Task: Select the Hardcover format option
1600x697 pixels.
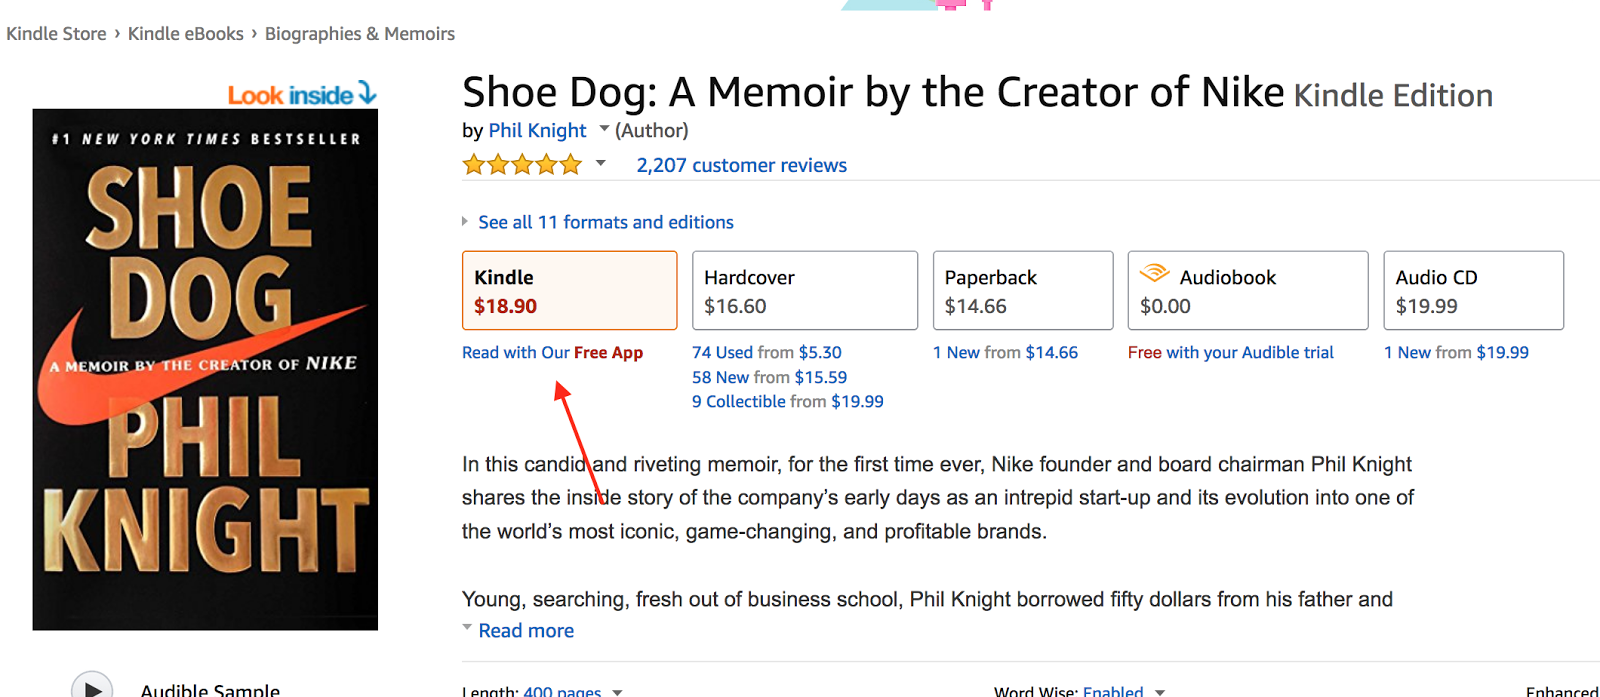Action: (804, 290)
